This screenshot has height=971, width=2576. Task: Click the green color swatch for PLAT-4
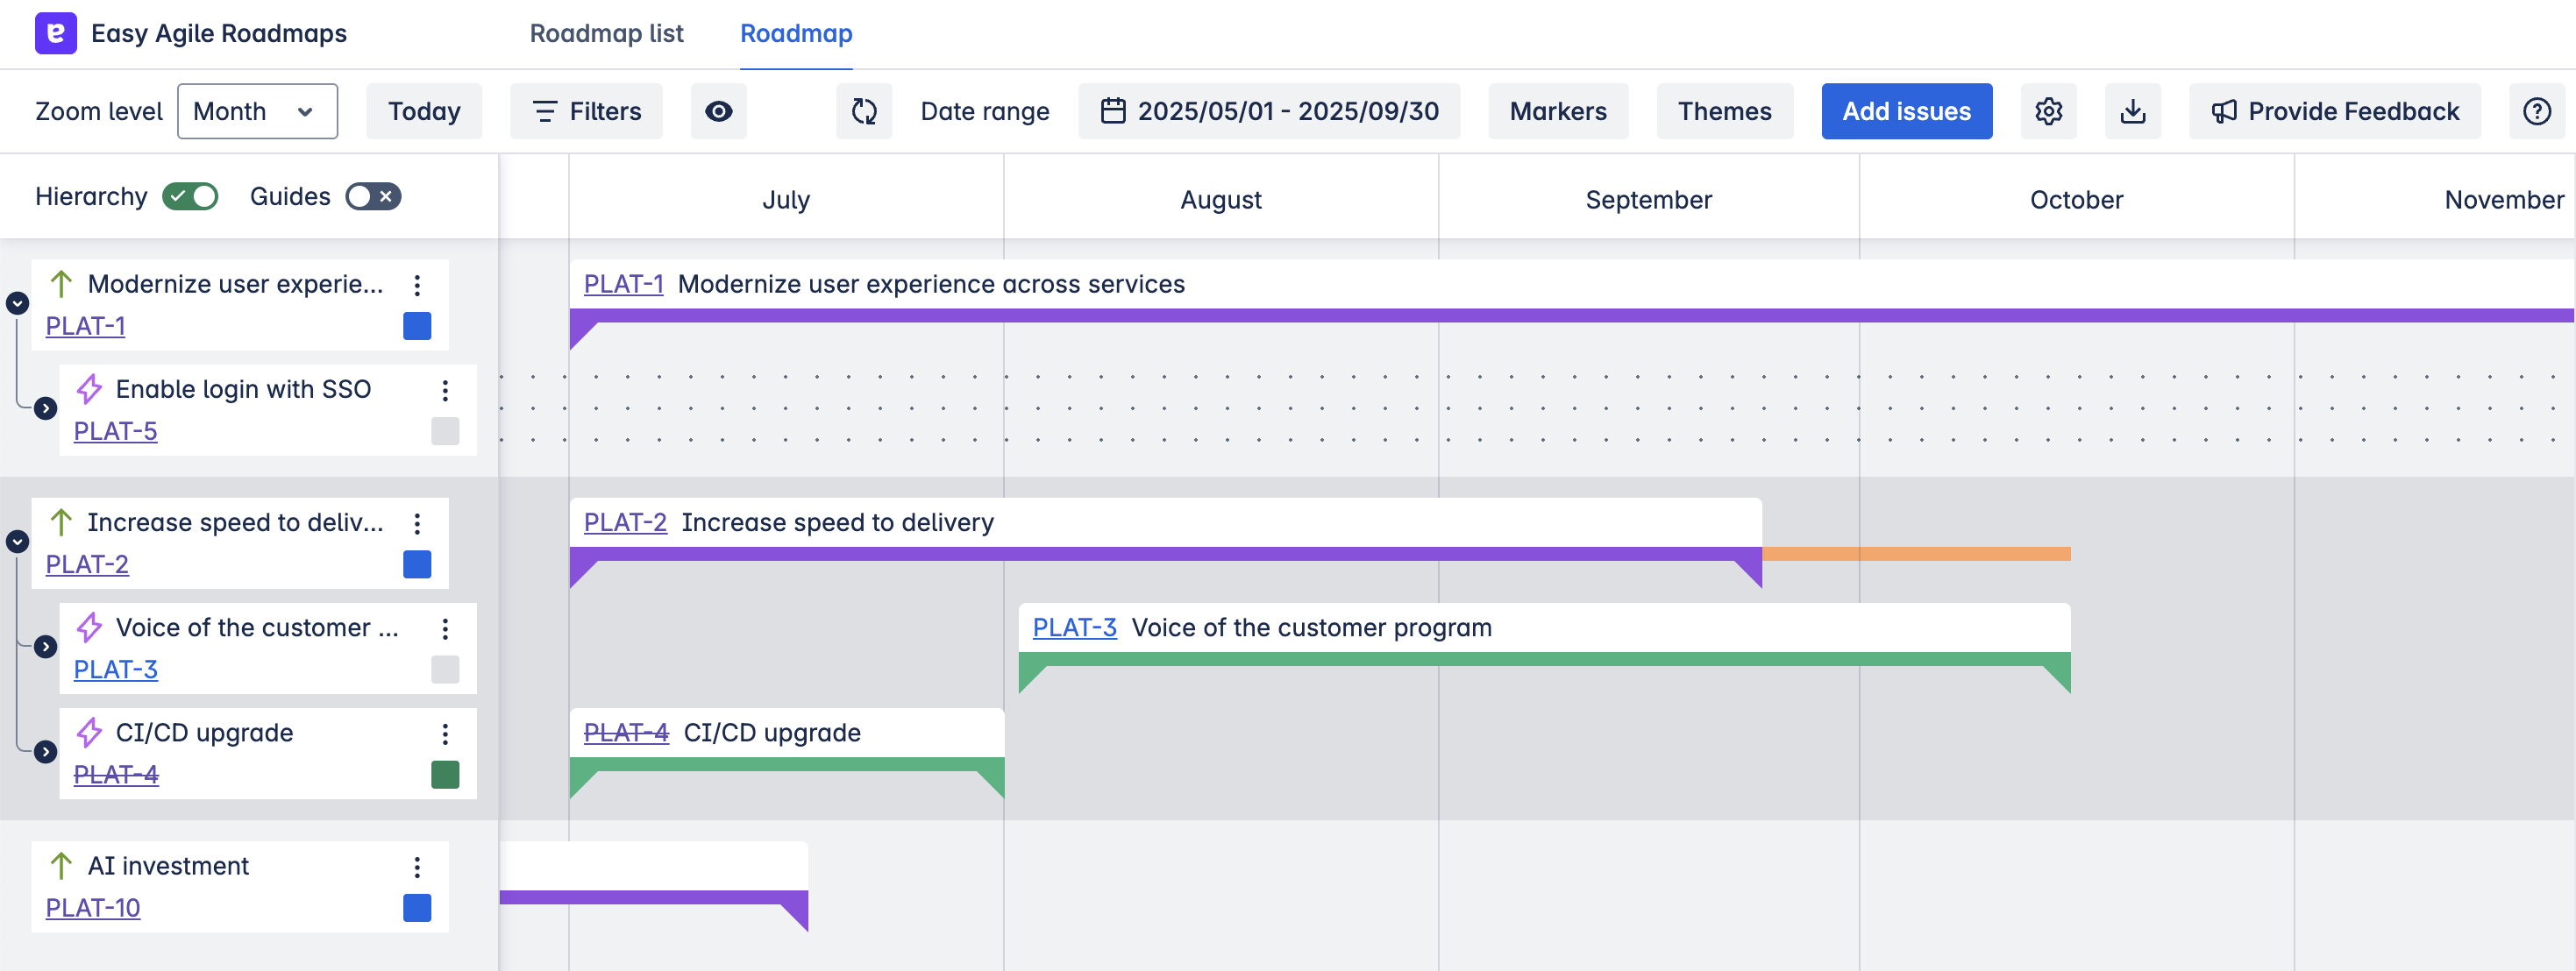coord(445,775)
